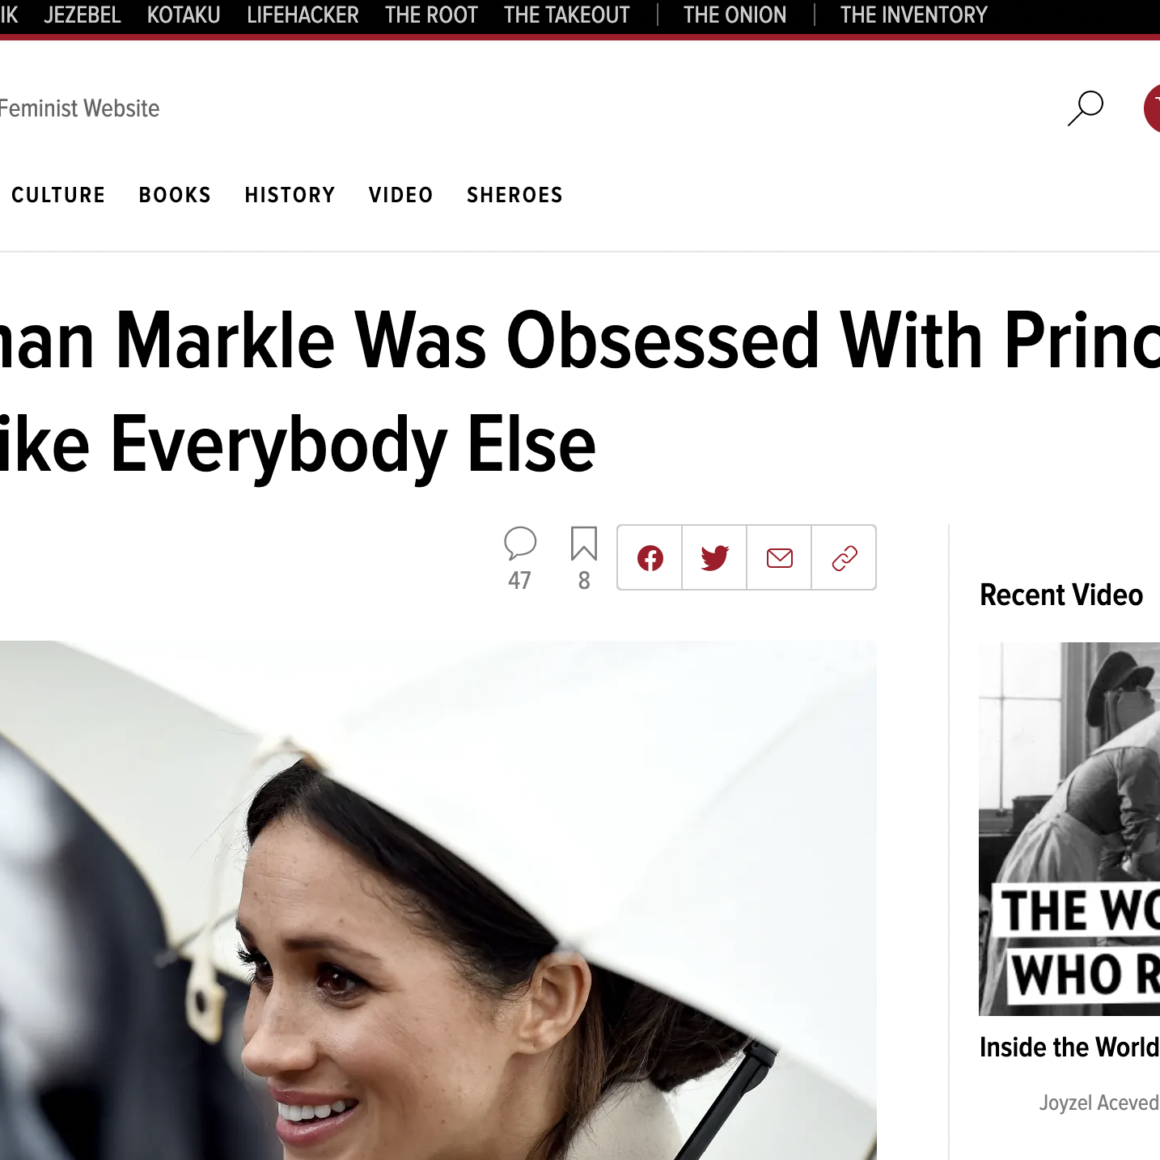Share the article on Twitter
The width and height of the screenshot is (1160, 1160).
[x=714, y=558]
